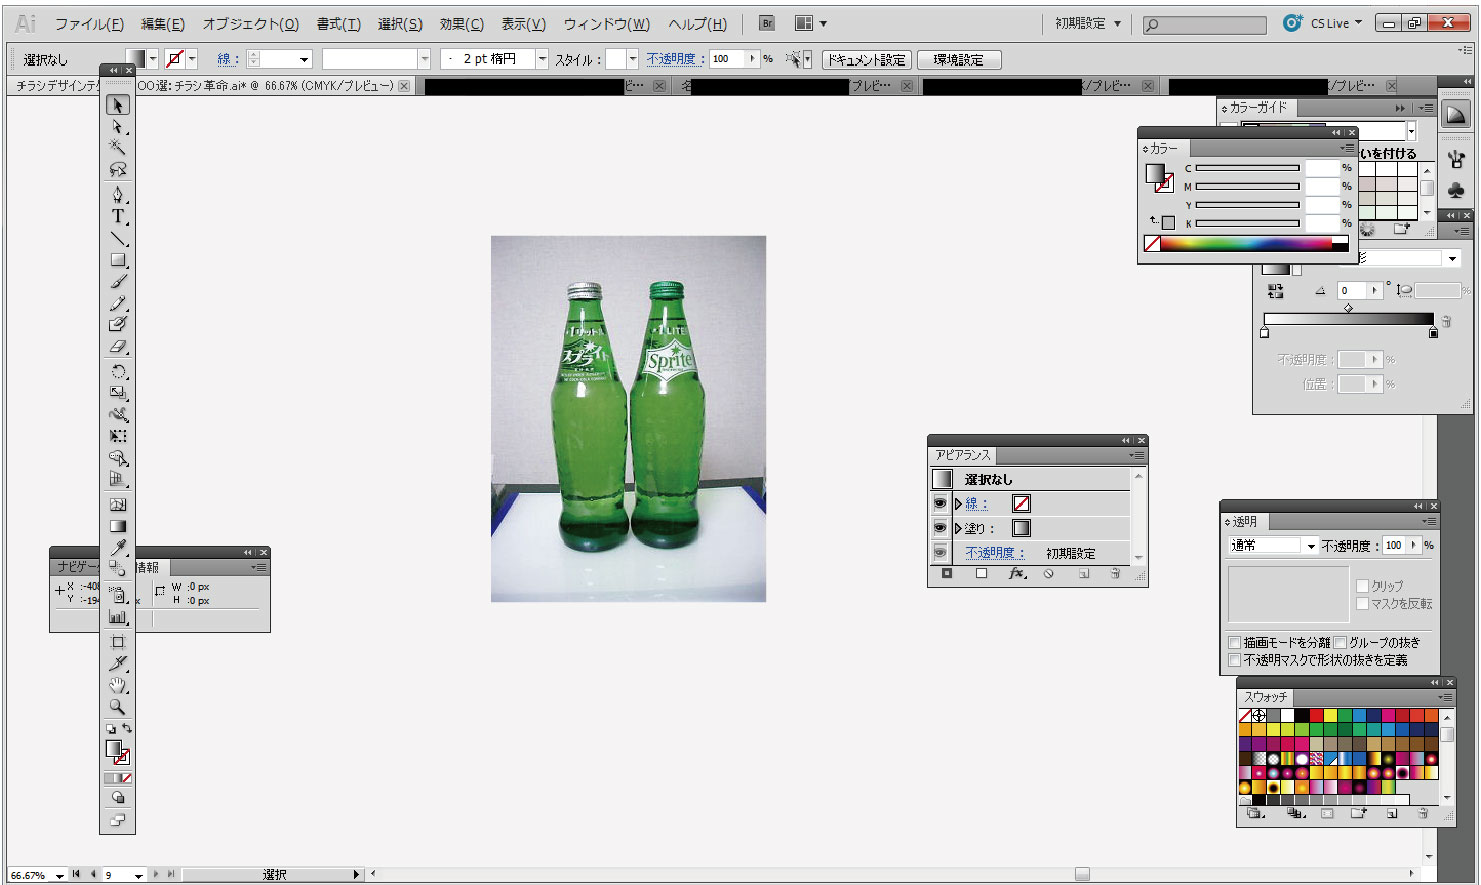This screenshot has width=1481, height=885.
Task: Select the Rectangle tool
Action: (x=117, y=260)
